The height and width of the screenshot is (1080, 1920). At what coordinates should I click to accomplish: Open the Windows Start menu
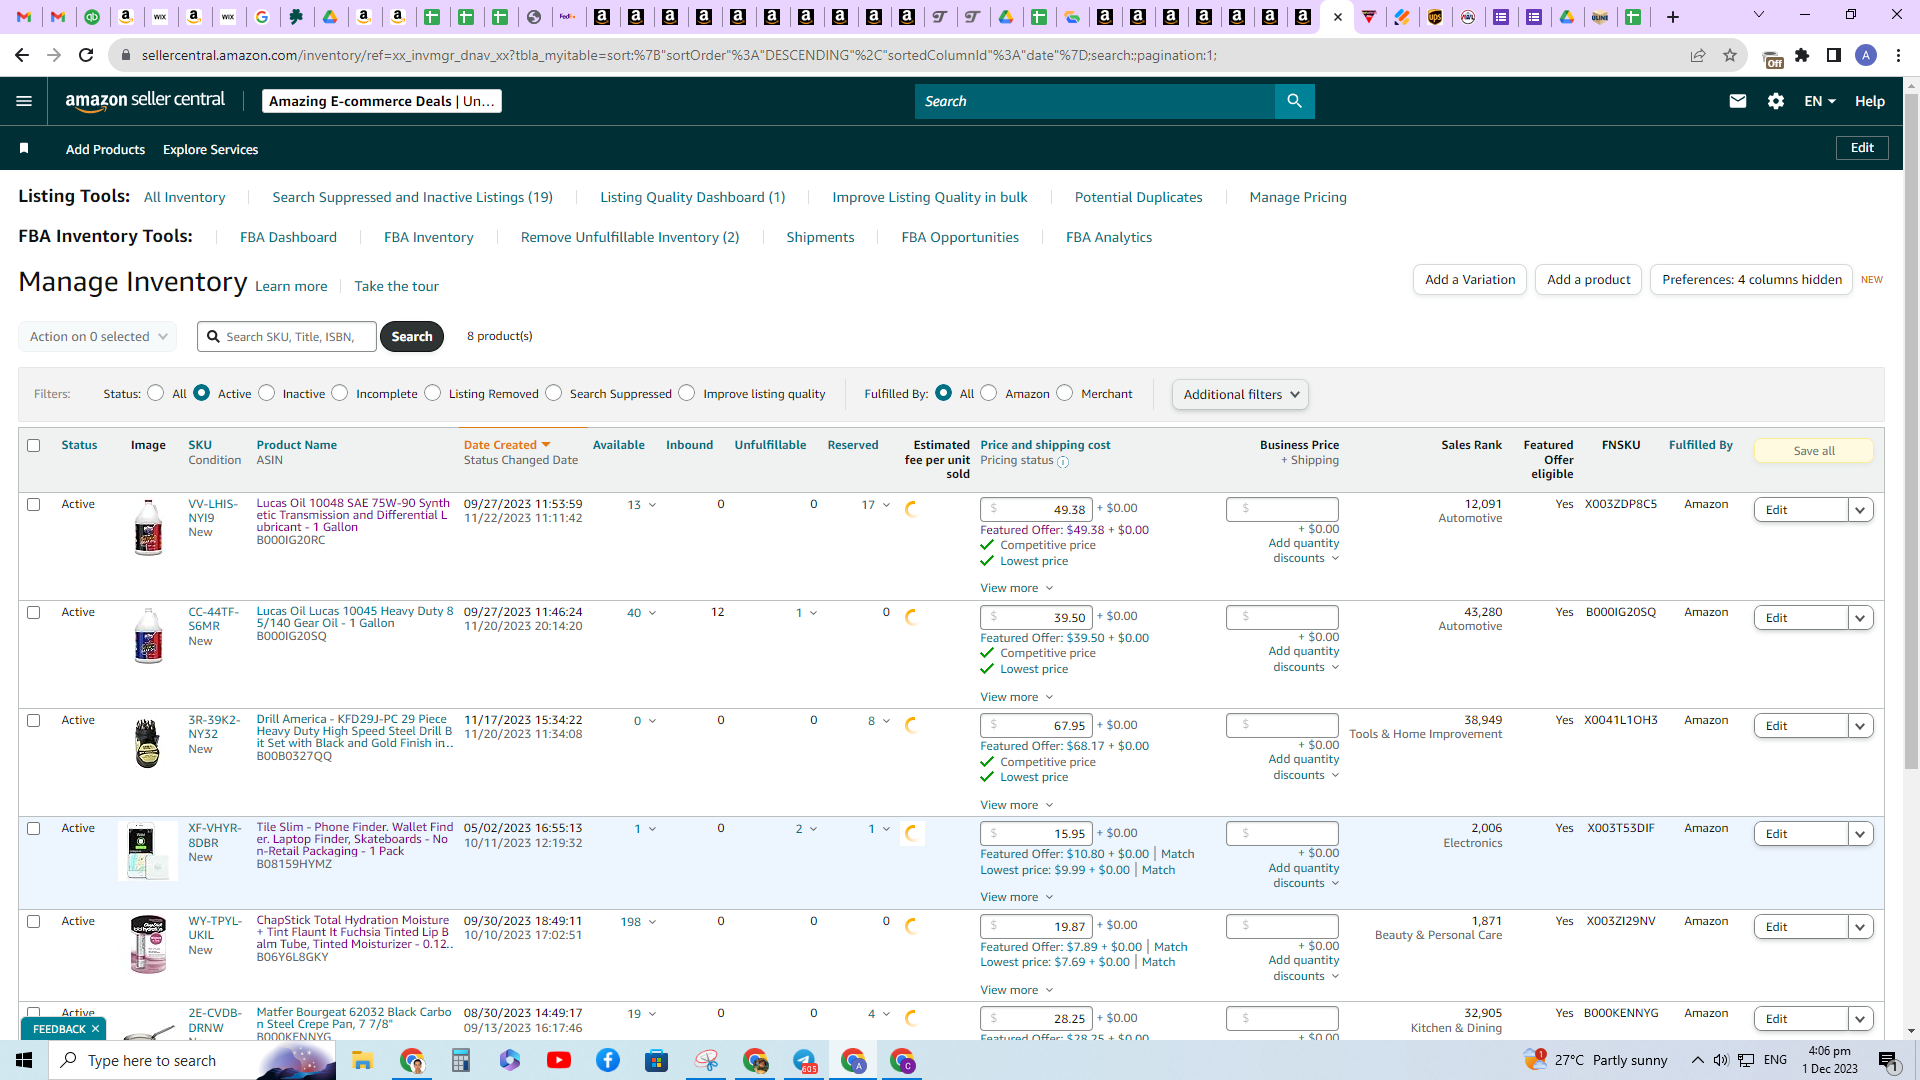click(24, 1060)
